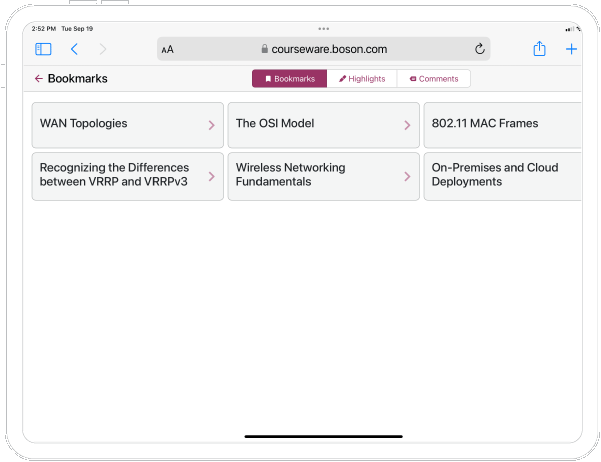
Task: Open the Safari sidebar panel
Action: click(43, 49)
